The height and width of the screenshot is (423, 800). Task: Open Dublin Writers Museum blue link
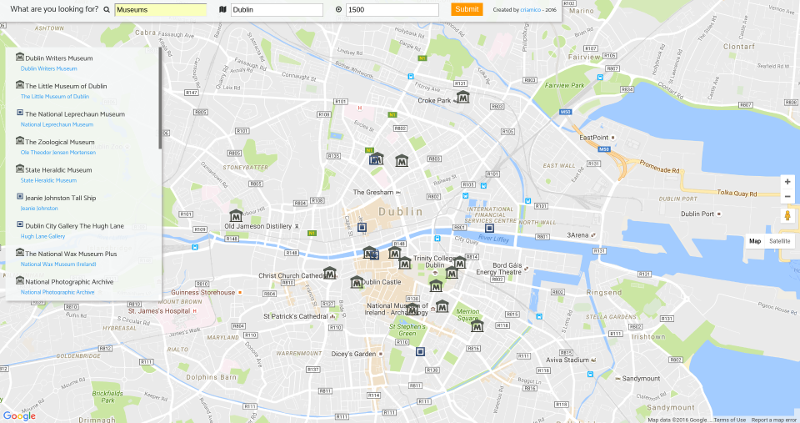(x=49, y=68)
